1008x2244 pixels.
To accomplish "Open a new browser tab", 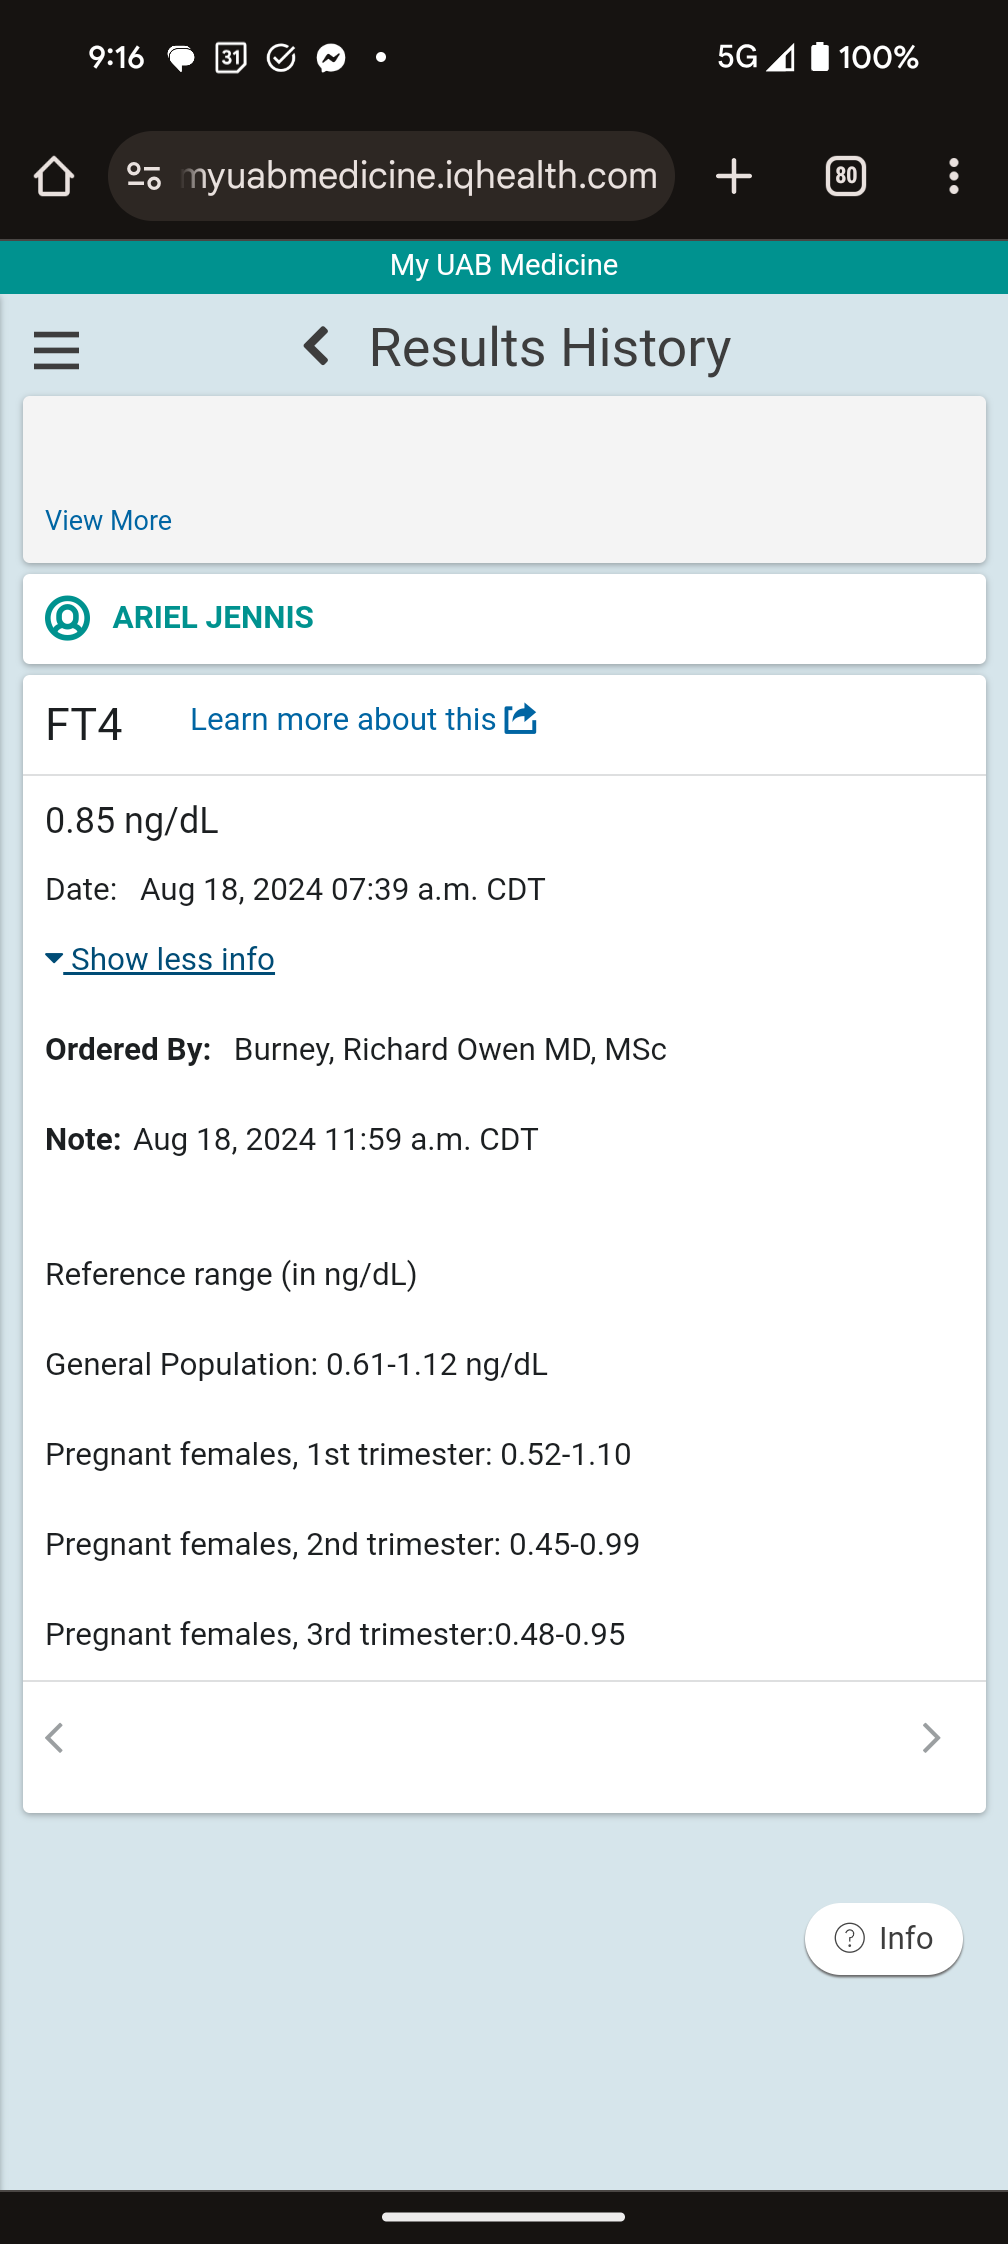I will [734, 177].
